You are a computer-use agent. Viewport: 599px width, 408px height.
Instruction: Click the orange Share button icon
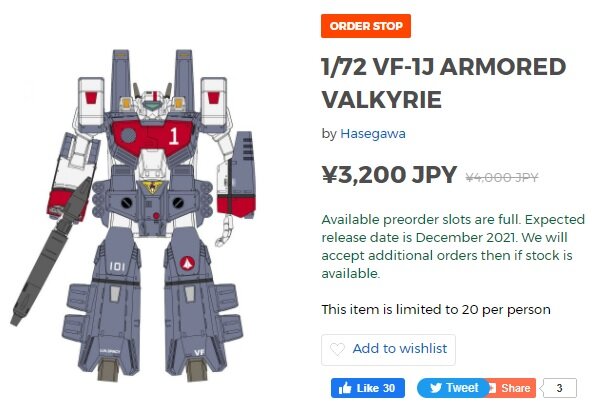[x=492, y=388]
